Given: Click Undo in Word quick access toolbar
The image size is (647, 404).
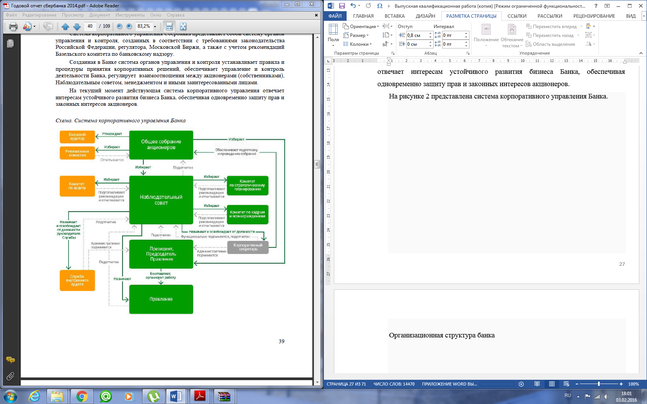Looking at the screenshot, I should [x=353, y=5].
